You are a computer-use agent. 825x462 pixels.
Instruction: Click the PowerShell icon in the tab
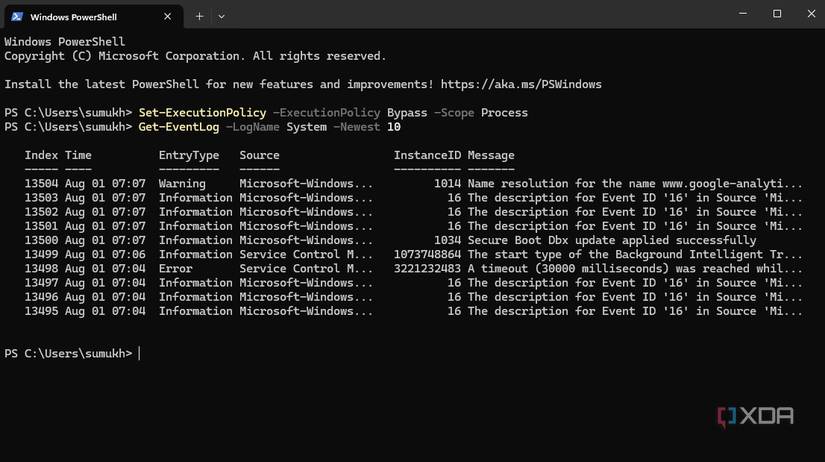[17, 17]
